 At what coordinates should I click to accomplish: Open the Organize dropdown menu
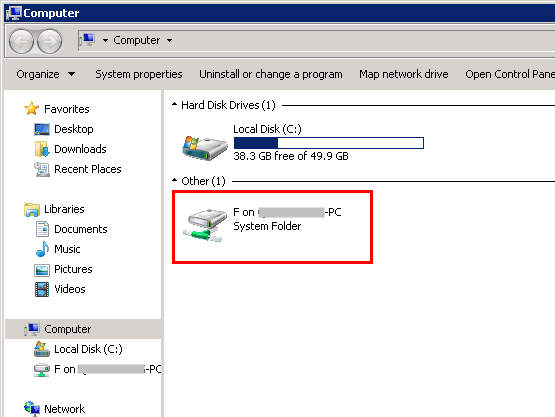click(46, 74)
